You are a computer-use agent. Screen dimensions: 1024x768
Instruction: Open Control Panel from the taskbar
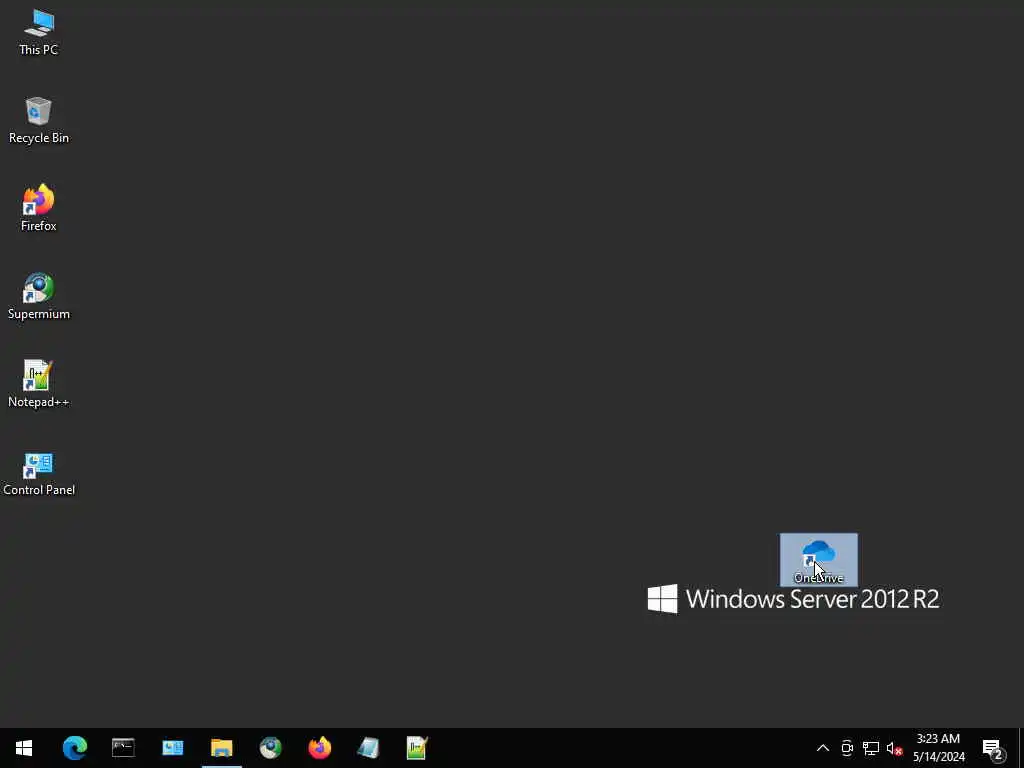pyautogui.click(x=172, y=748)
